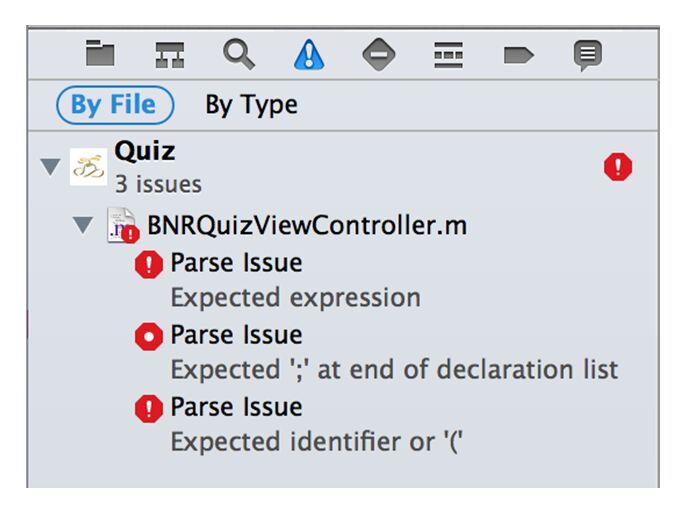Collapse the BNRQuizViewController.m disclosure triangle
Viewport: 688px width, 519px height.
(83, 225)
